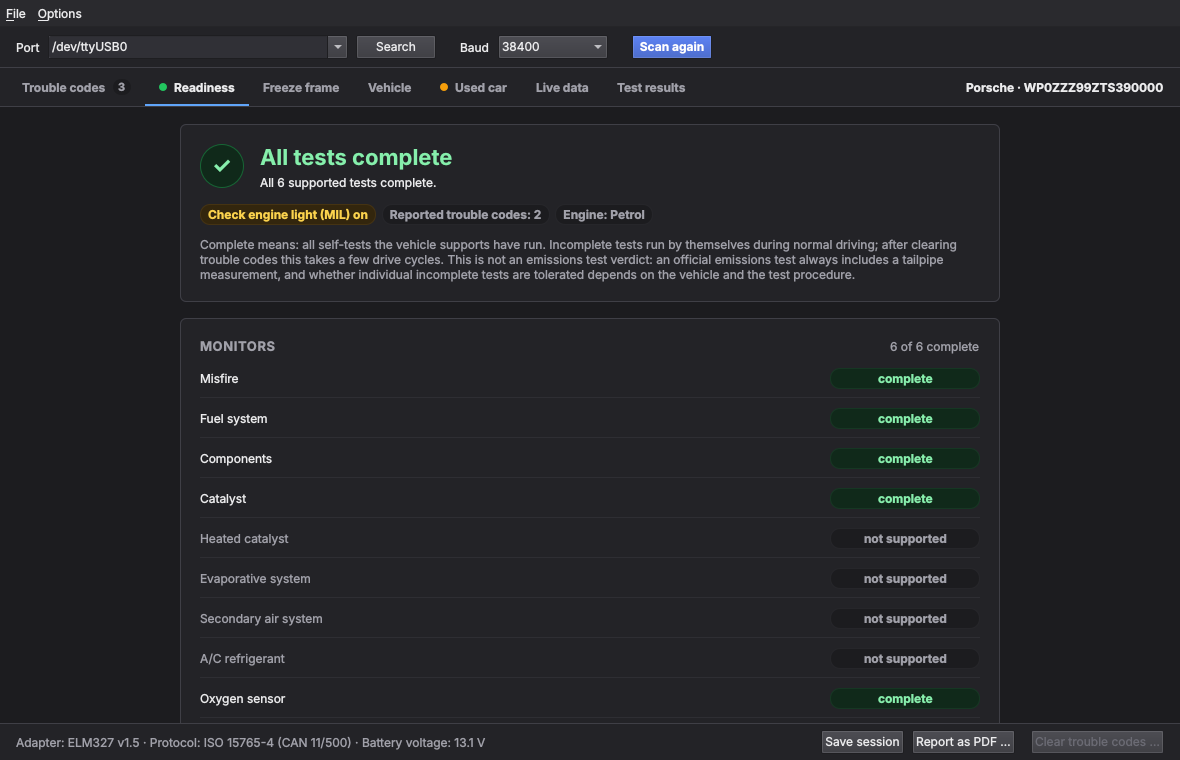1180x760 pixels.
Task: Click the trouble codes count badge 3
Action: [121, 87]
